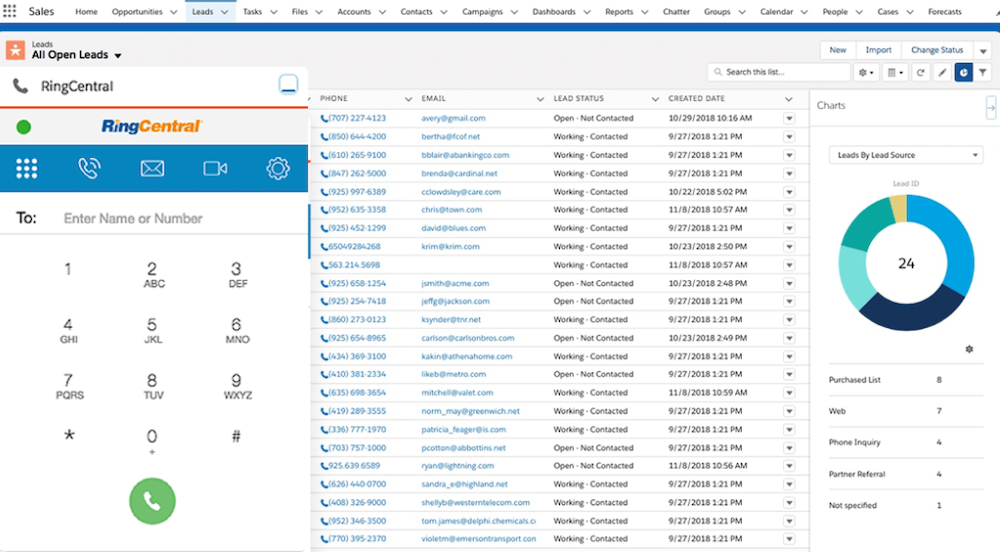Image resolution: width=1000 pixels, height=552 pixels.
Task: Click the pencil edit list icon
Action: (x=942, y=72)
